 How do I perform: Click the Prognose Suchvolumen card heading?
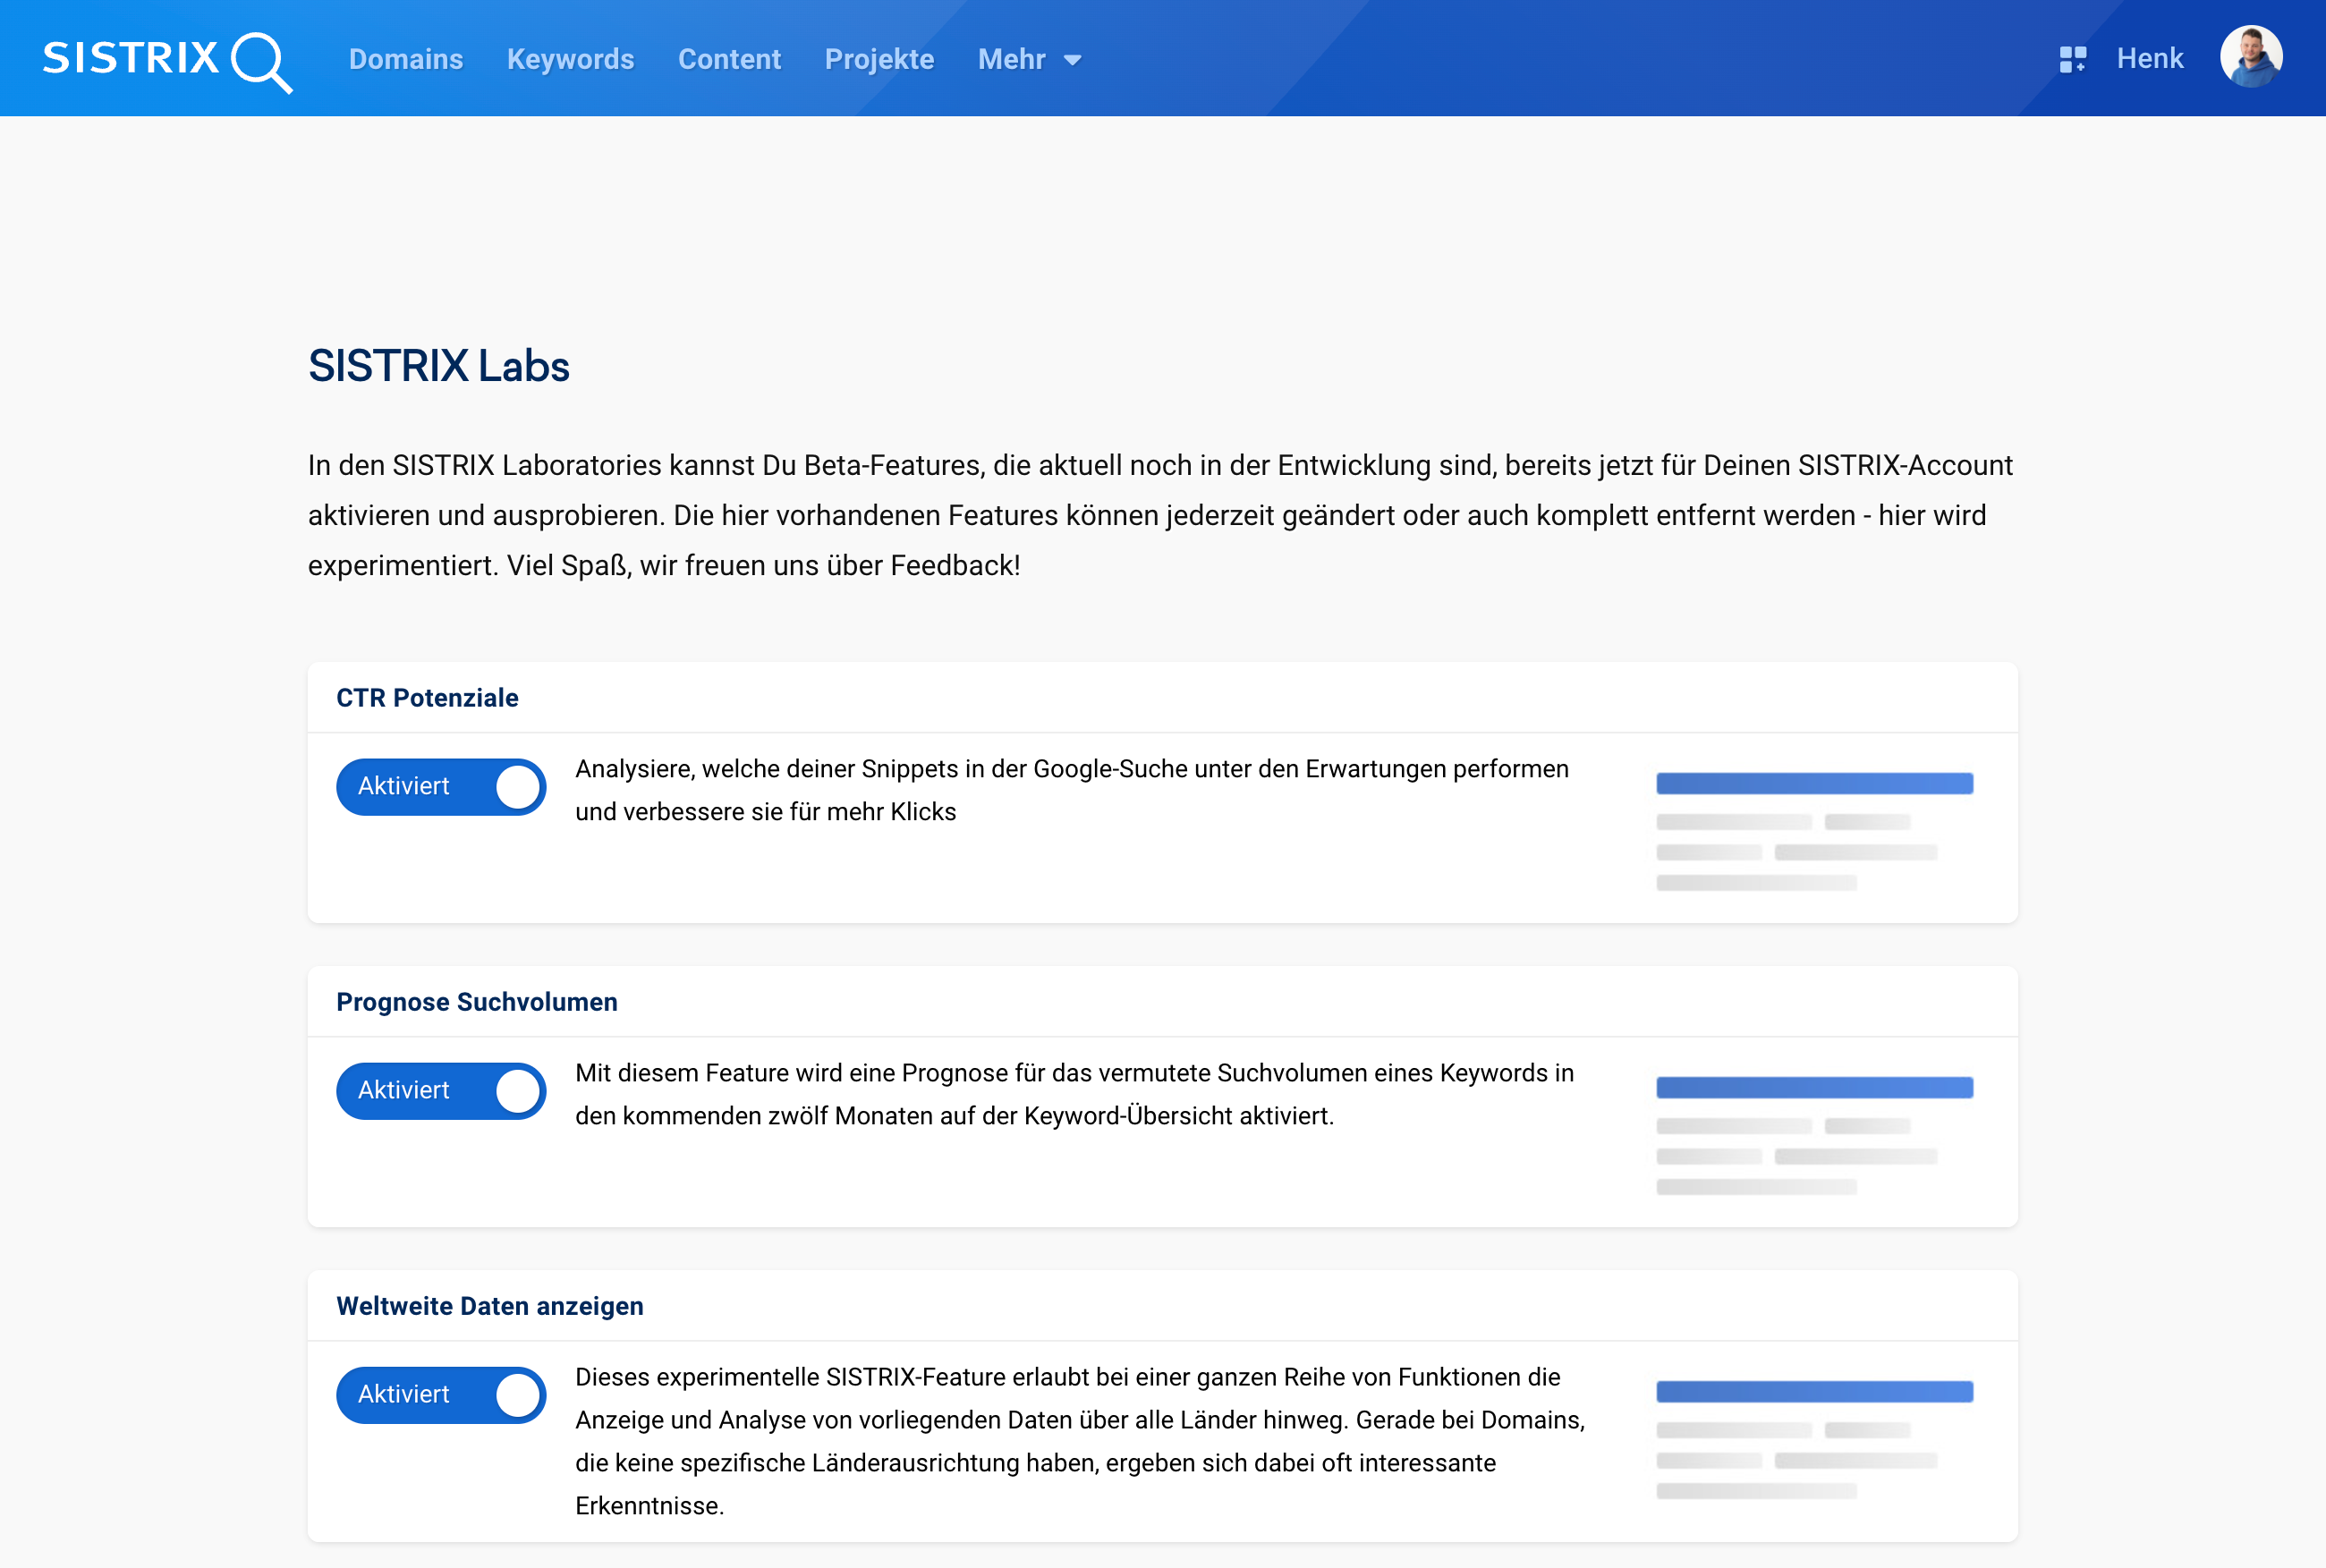pyautogui.click(x=476, y=1002)
